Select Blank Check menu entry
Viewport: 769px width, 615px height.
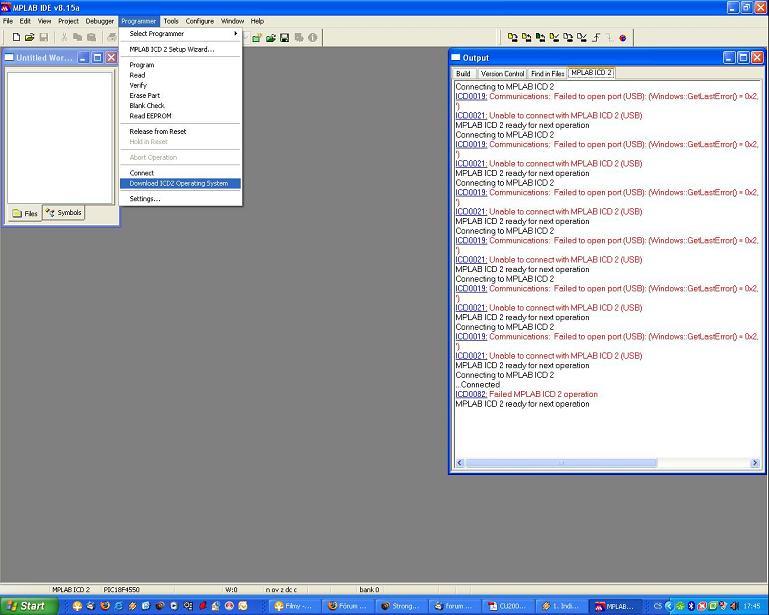coord(180,105)
